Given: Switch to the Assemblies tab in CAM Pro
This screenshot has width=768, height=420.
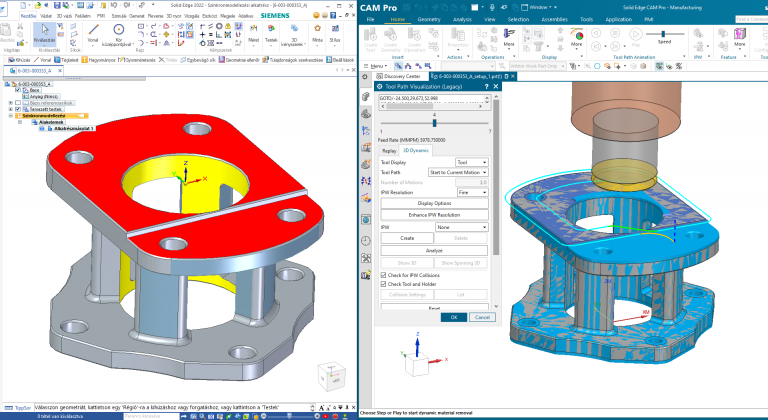Looking at the screenshot, I should click(554, 20).
